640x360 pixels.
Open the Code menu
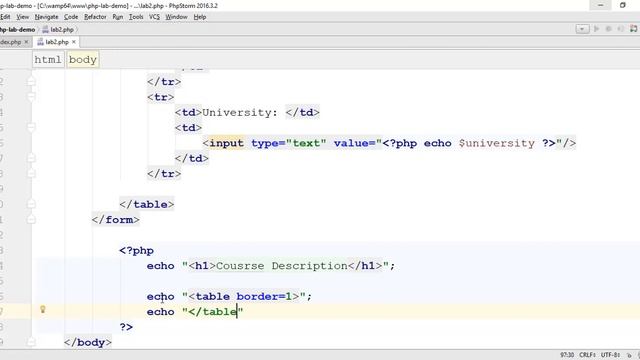pyautogui.click(x=71, y=17)
